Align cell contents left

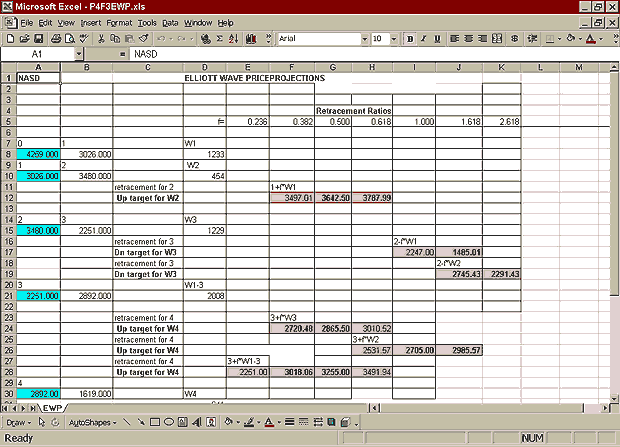click(x=455, y=38)
